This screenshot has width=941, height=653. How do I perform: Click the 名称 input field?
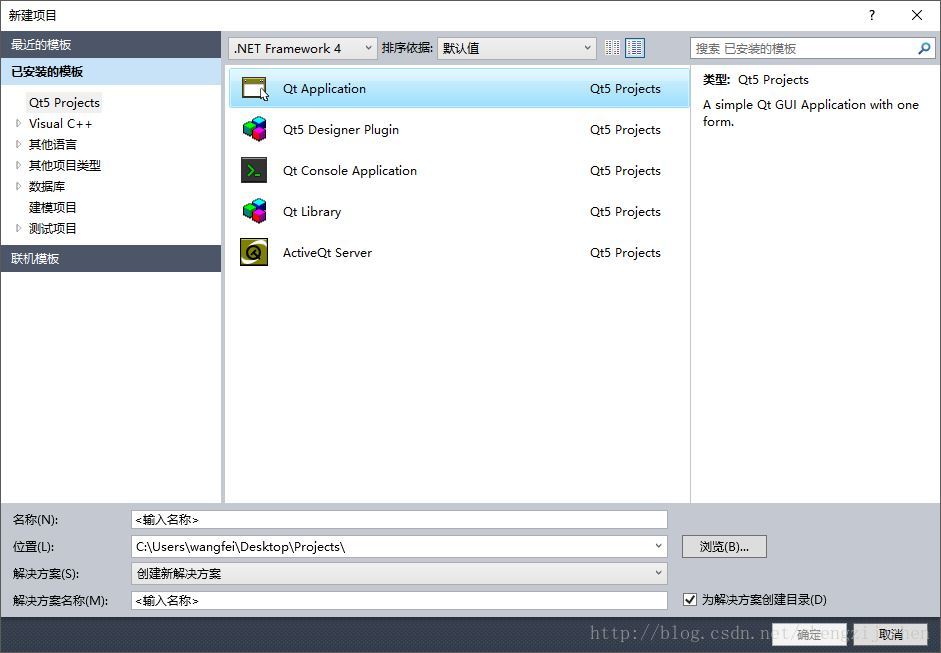coord(399,519)
